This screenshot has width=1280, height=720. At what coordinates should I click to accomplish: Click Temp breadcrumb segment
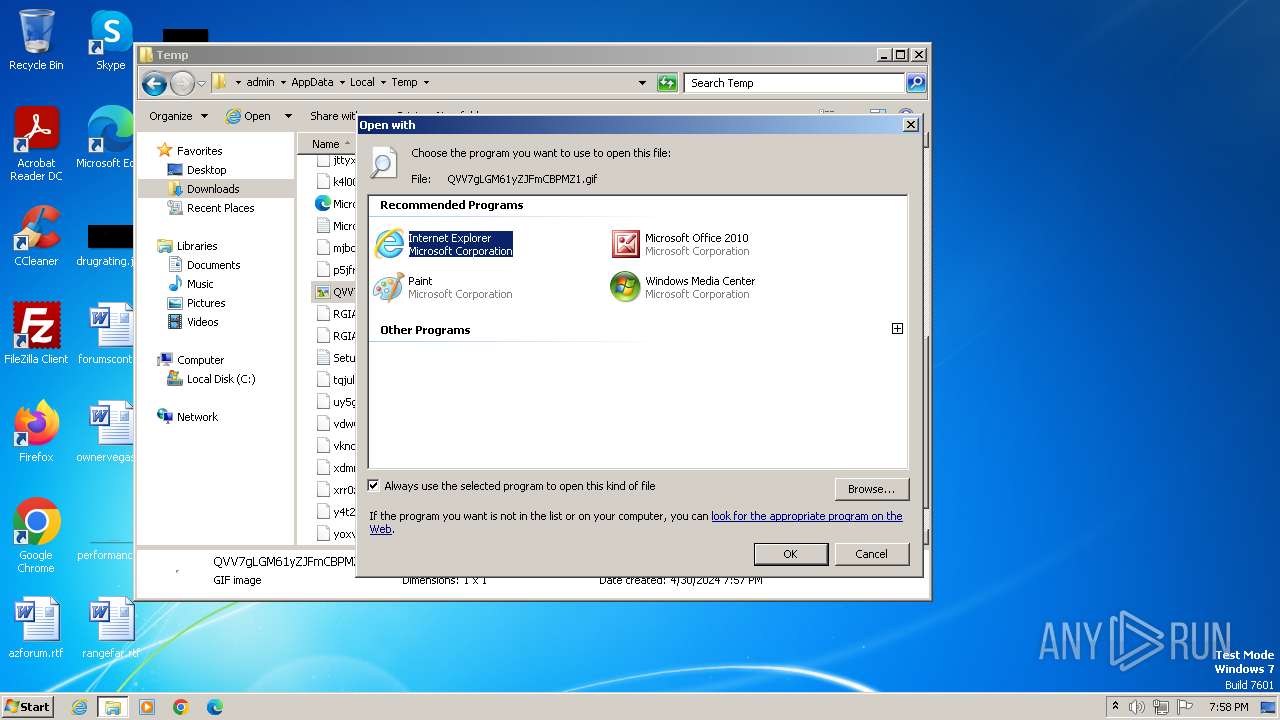coord(404,83)
